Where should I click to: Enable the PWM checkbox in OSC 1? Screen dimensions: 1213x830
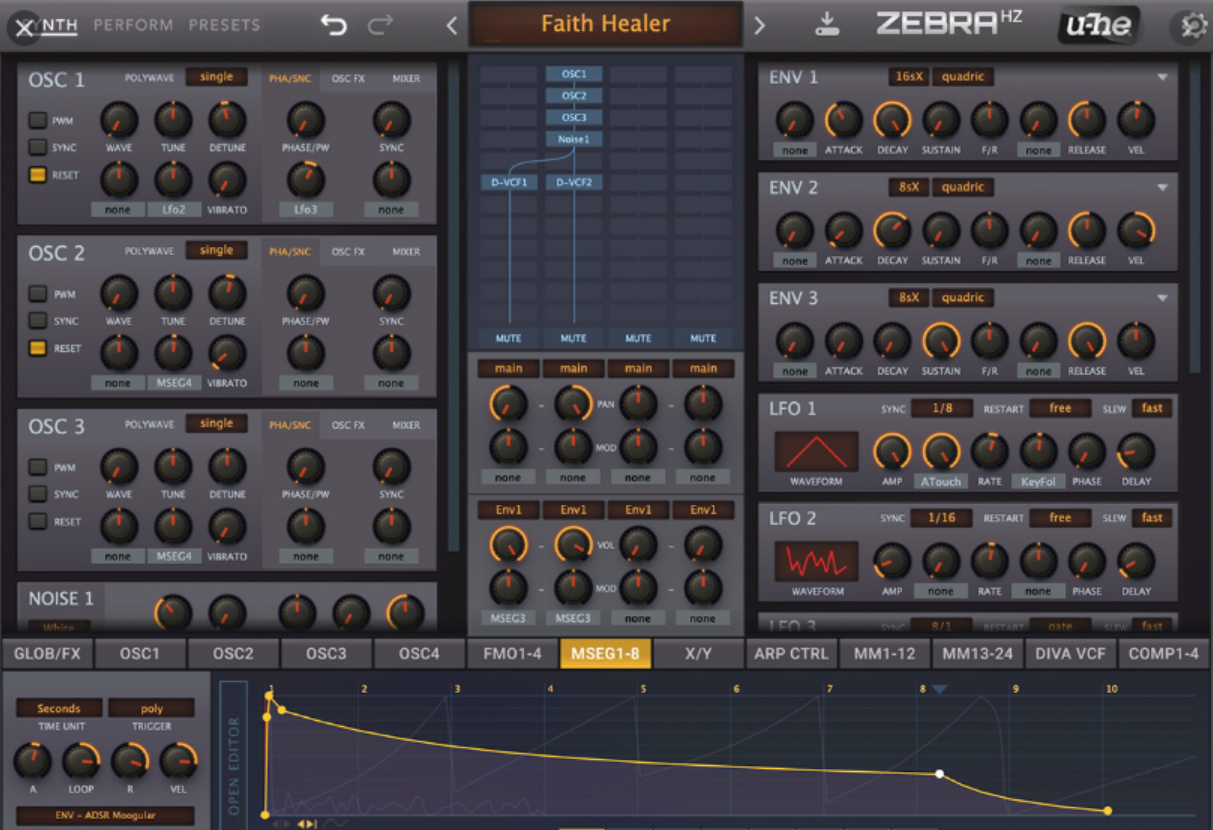38,120
